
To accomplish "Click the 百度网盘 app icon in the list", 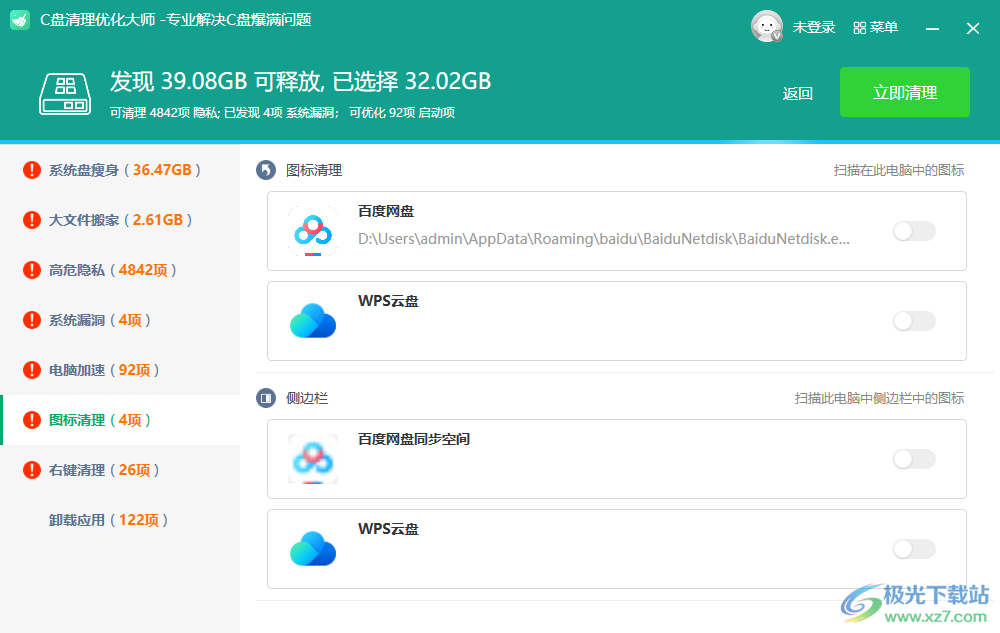I will (x=313, y=231).
